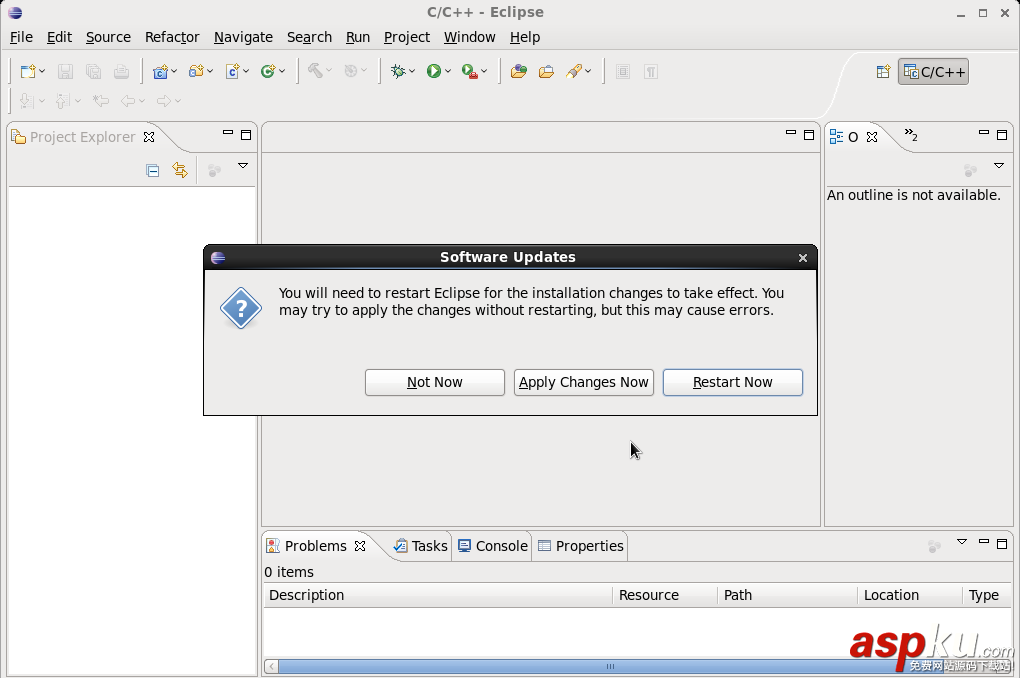Screen dimensions: 1020x678
Task: Click the Next Annotation toolbar icon
Action: pyautogui.click(x=27, y=101)
